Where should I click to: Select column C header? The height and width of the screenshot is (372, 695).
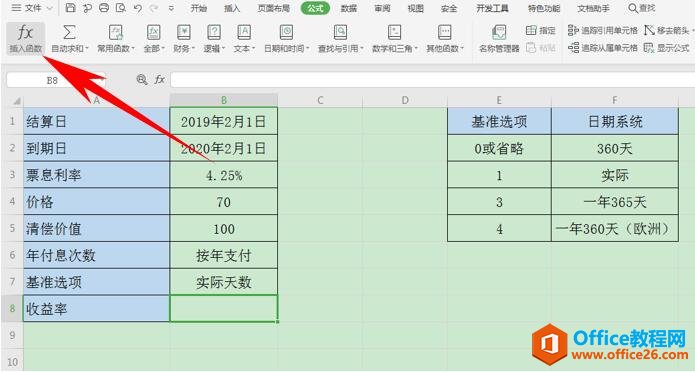pyautogui.click(x=320, y=101)
